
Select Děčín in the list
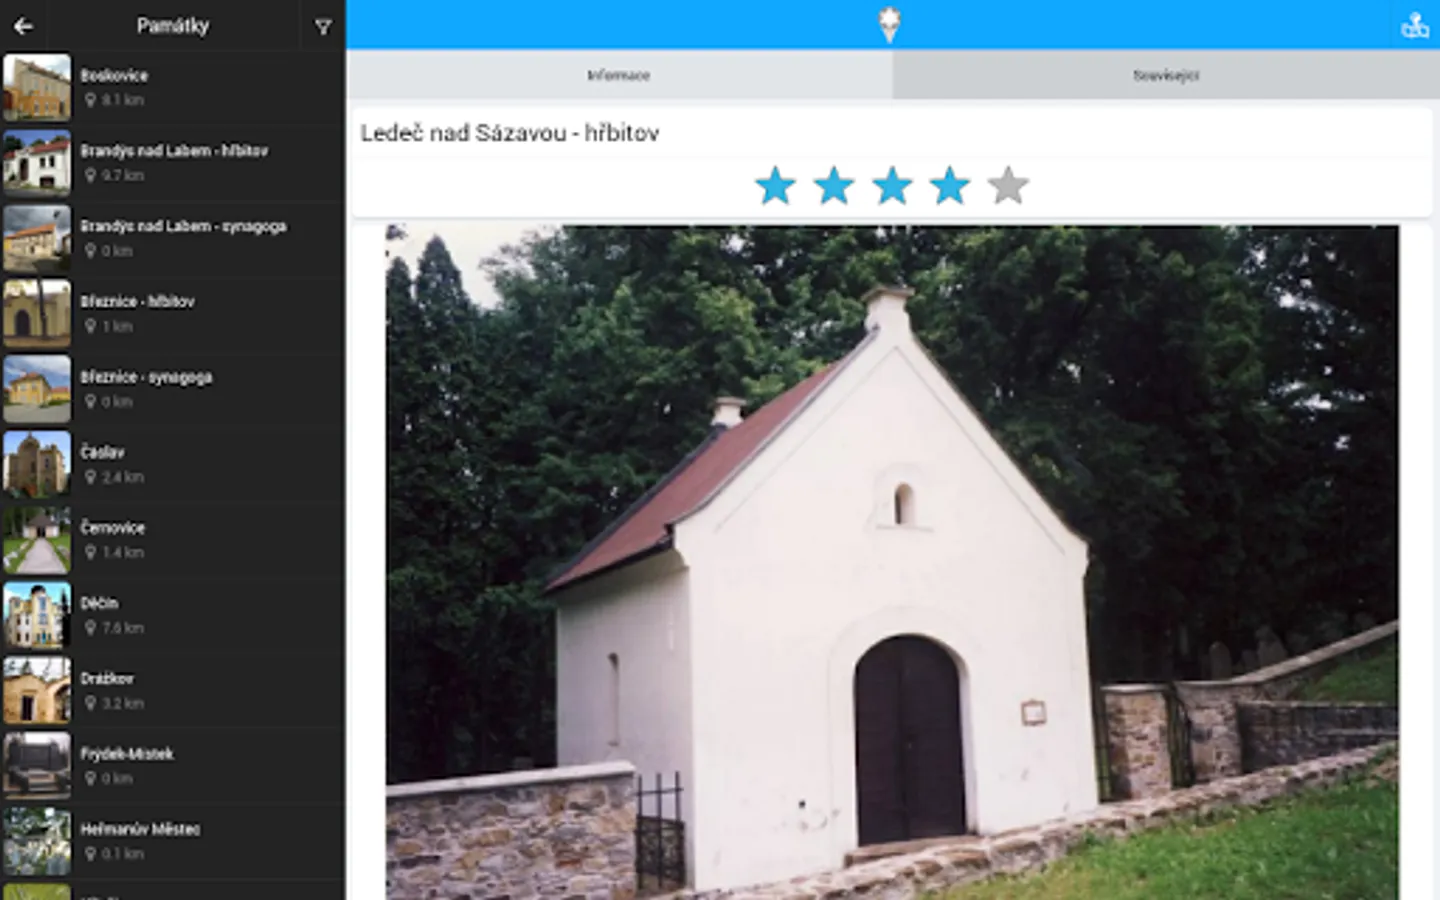(x=173, y=615)
